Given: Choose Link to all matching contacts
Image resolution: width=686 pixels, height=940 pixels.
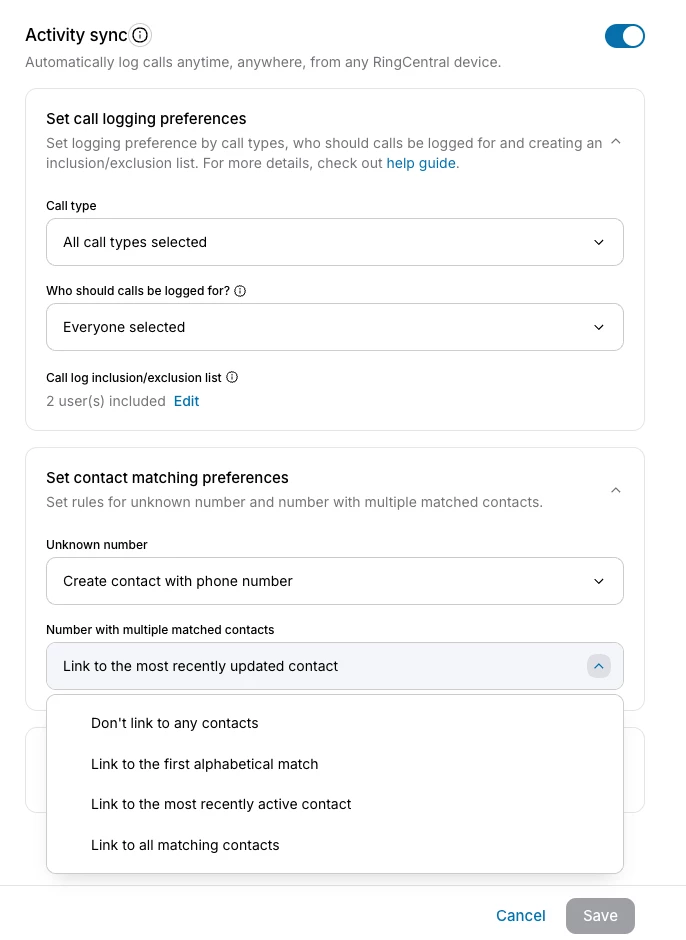Looking at the screenshot, I should point(185,845).
